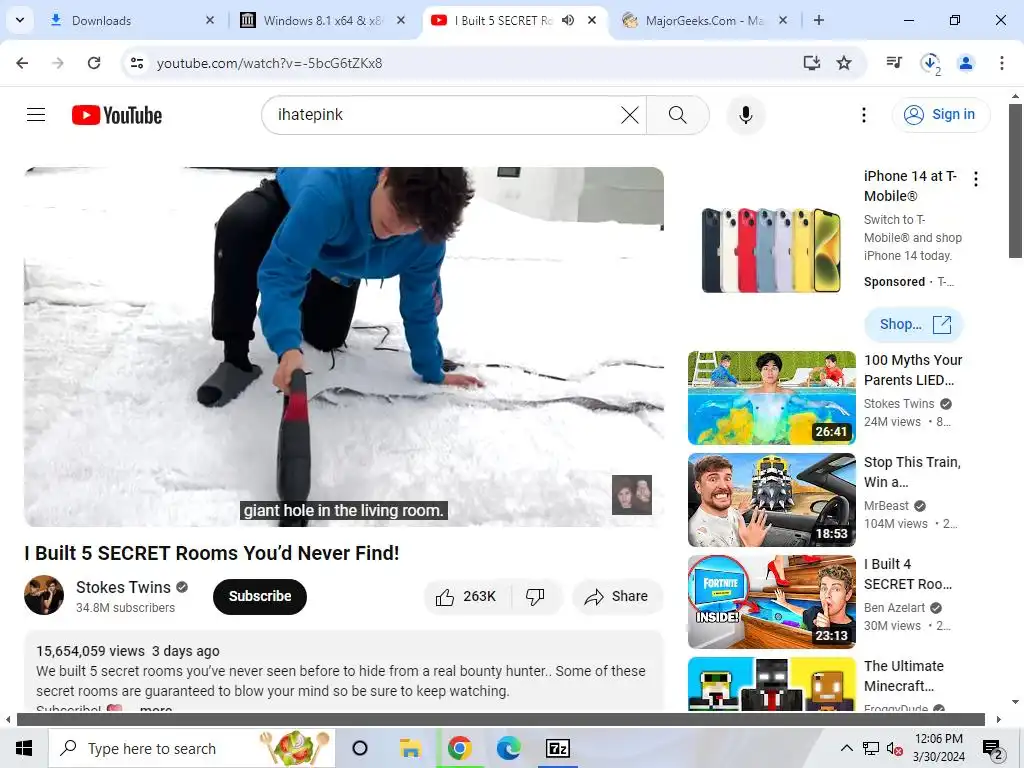This screenshot has width=1024, height=768.
Task: Open the Windows Start menu
Action: [24, 748]
